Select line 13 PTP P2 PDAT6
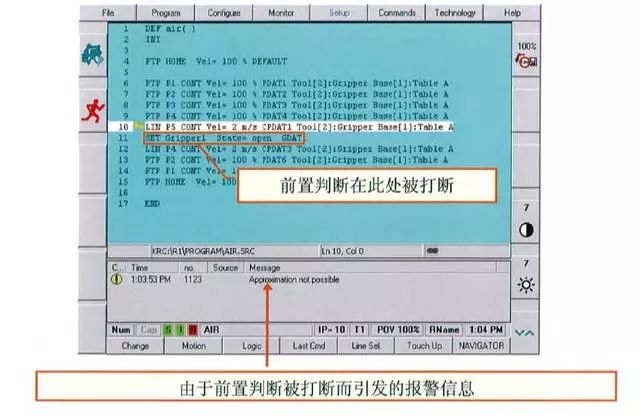This screenshot has height=416, width=640. pyautogui.click(x=297, y=160)
